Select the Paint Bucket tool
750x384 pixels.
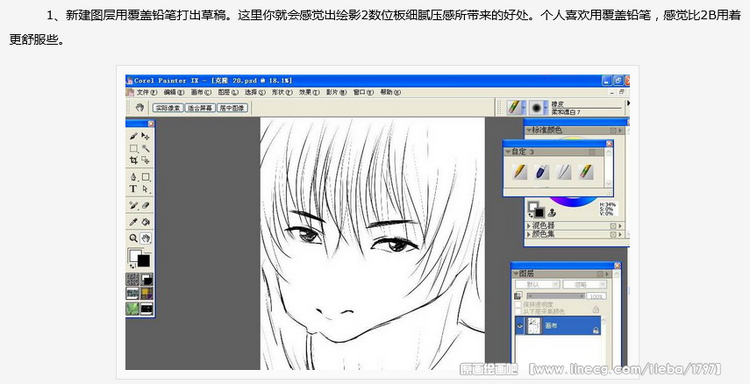click(146, 221)
